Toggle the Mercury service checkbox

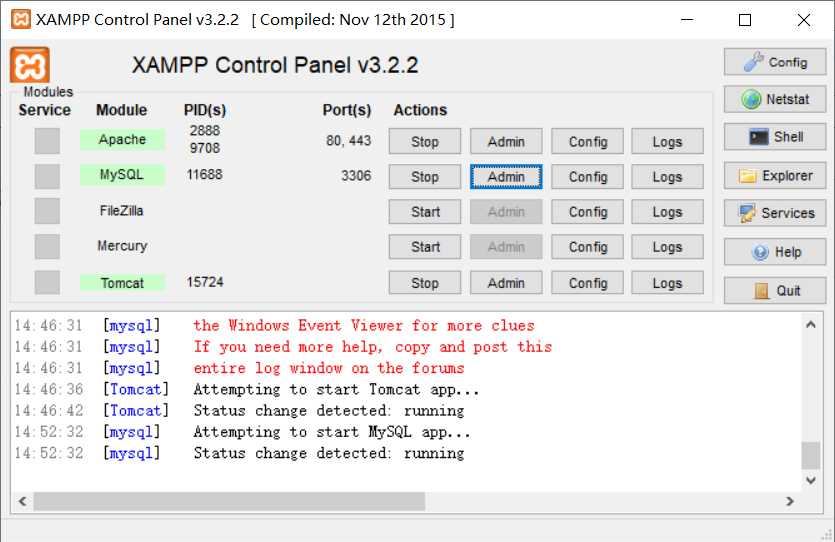[x=47, y=247]
